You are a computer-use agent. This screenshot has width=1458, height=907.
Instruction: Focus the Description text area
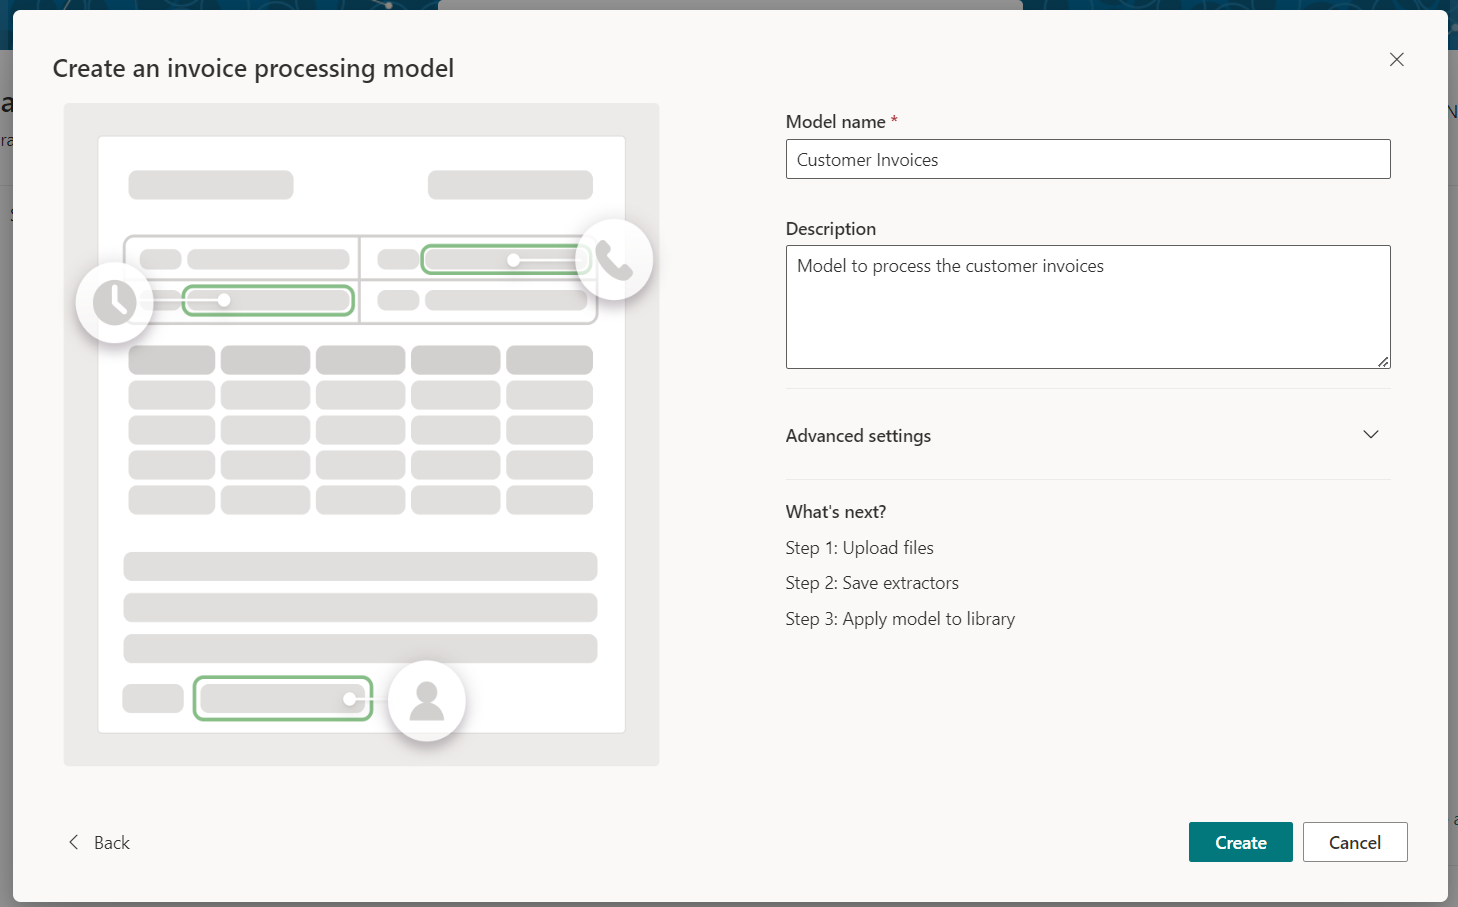tap(1087, 307)
